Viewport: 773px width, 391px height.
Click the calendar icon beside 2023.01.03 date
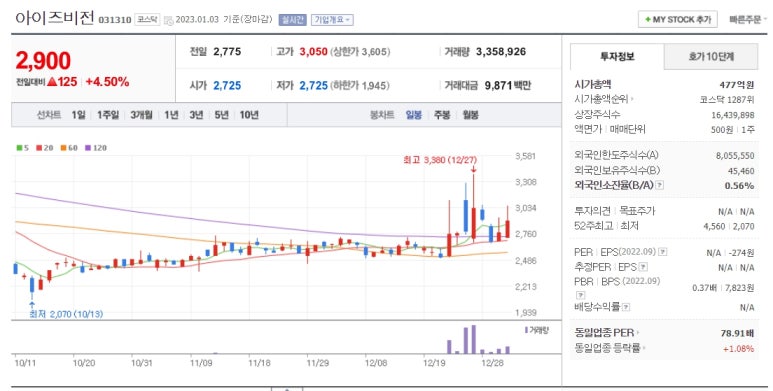point(169,20)
